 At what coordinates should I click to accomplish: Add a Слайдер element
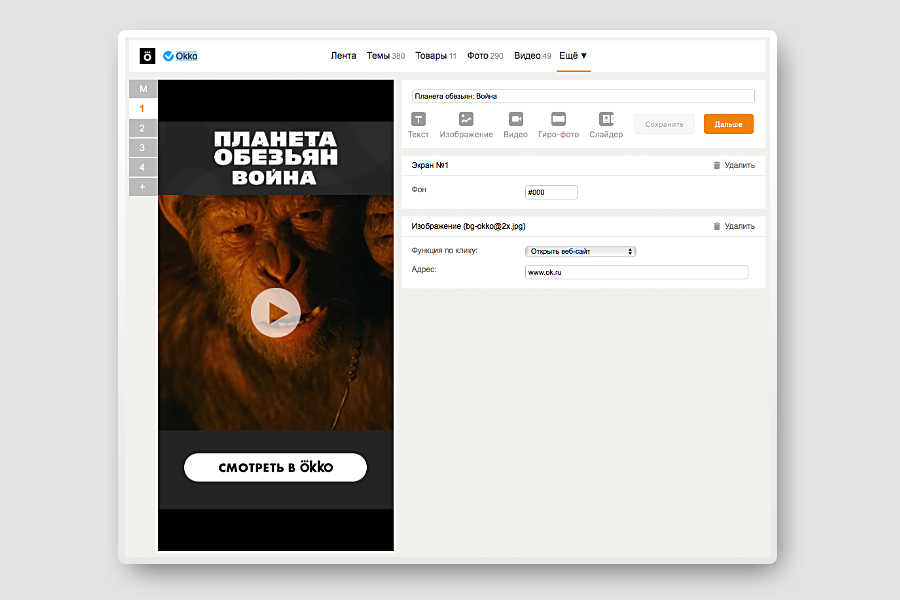pyautogui.click(x=606, y=125)
